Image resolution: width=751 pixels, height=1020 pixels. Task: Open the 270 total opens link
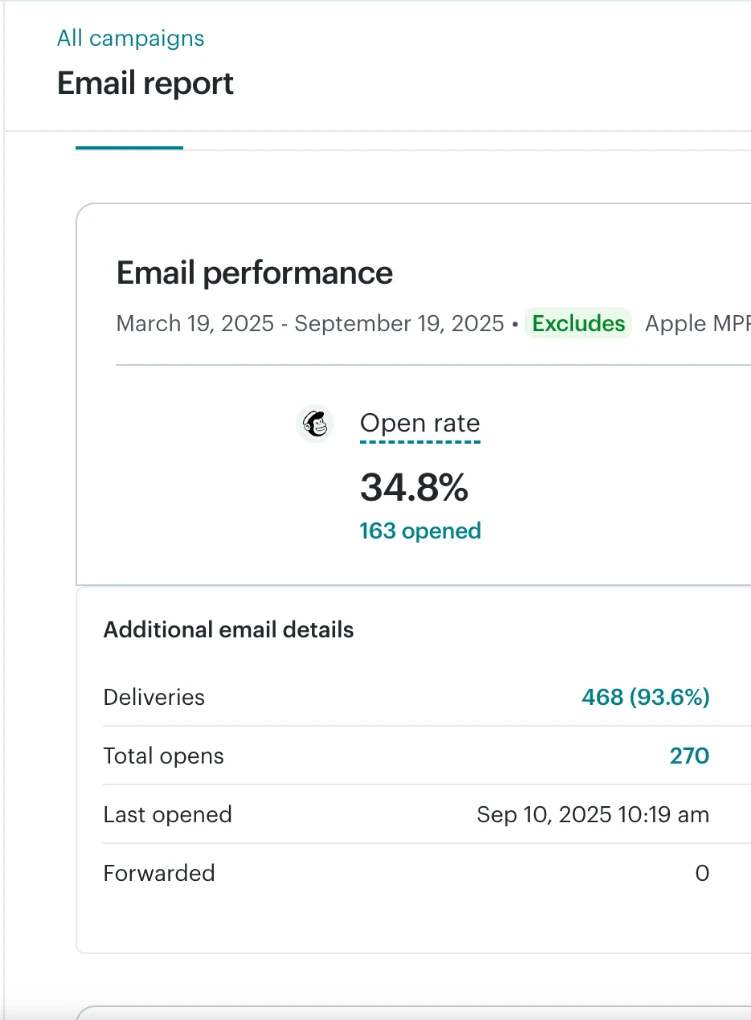689,756
